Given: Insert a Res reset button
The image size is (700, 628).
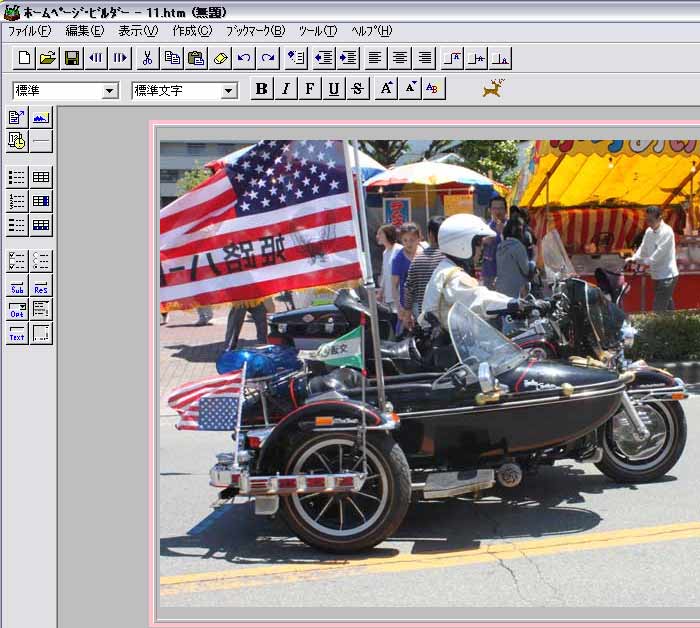Looking at the screenshot, I should click(x=41, y=286).
